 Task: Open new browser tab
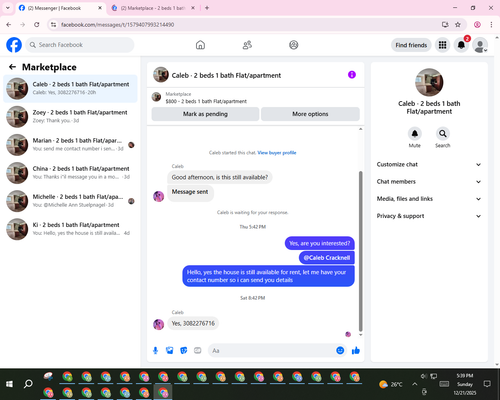(207, 8)
